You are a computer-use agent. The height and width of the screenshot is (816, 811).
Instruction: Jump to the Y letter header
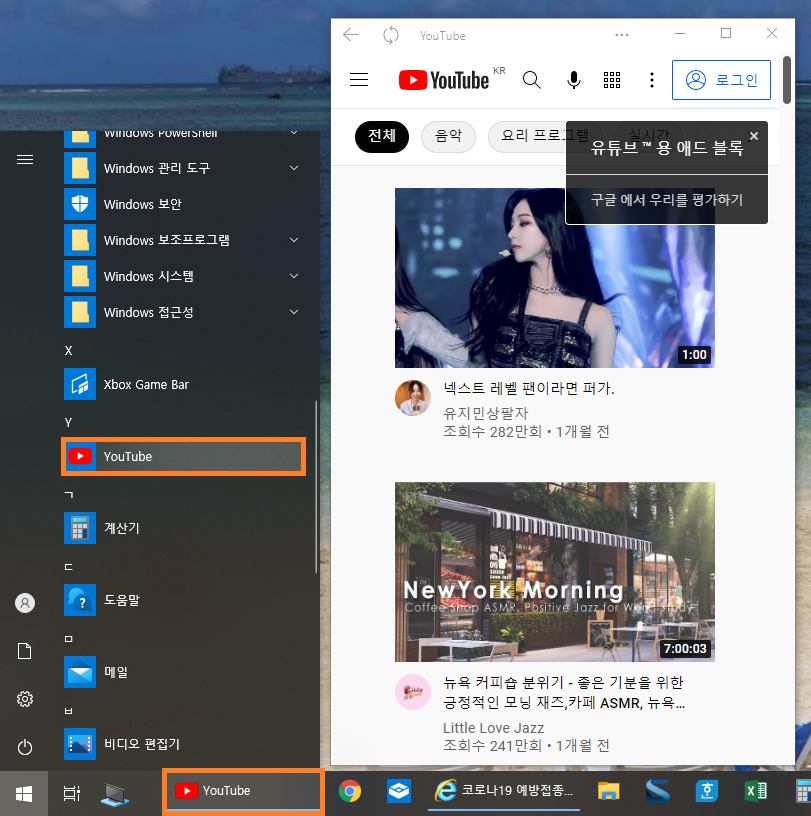coord(68,423)
